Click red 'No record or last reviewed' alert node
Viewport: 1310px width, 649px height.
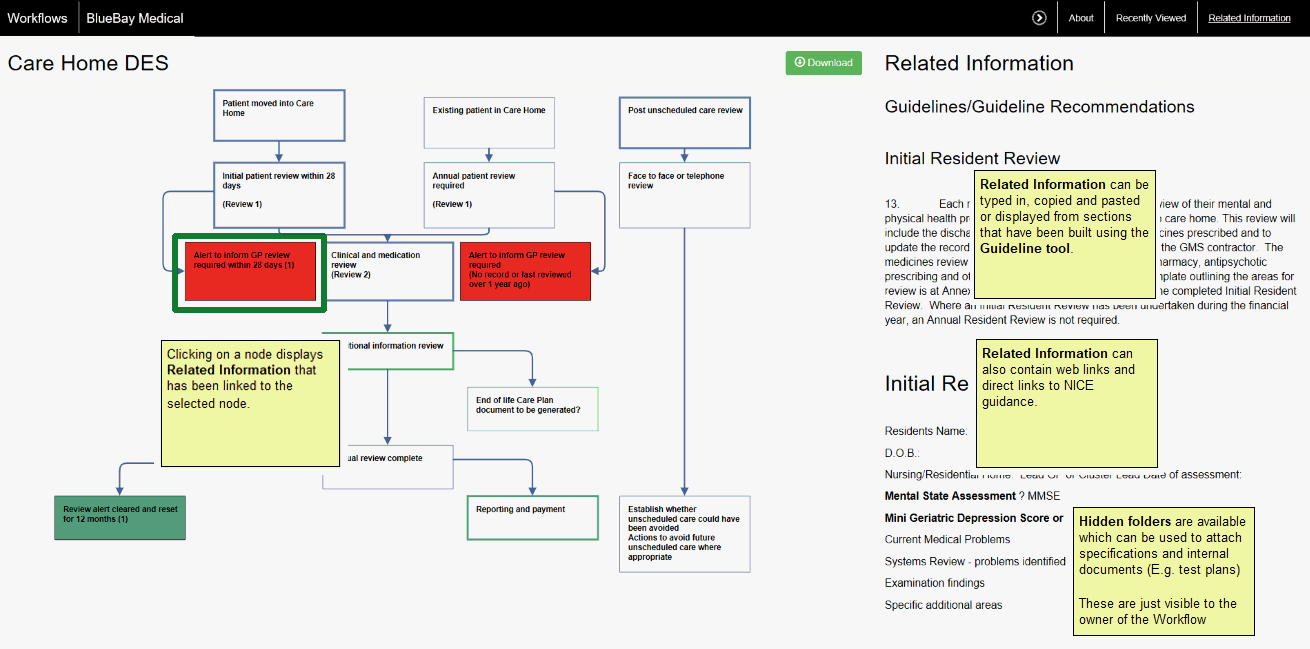(x=525, y=271)
